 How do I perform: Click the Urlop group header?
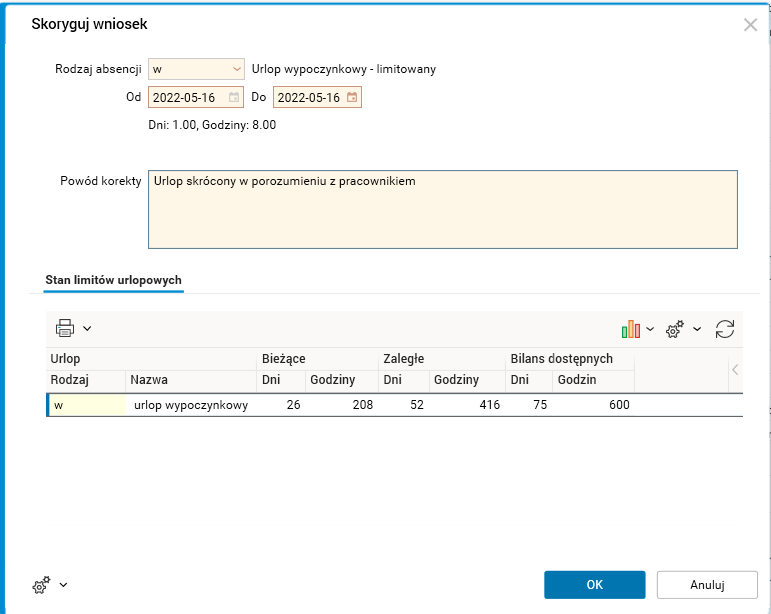[151, 359]
